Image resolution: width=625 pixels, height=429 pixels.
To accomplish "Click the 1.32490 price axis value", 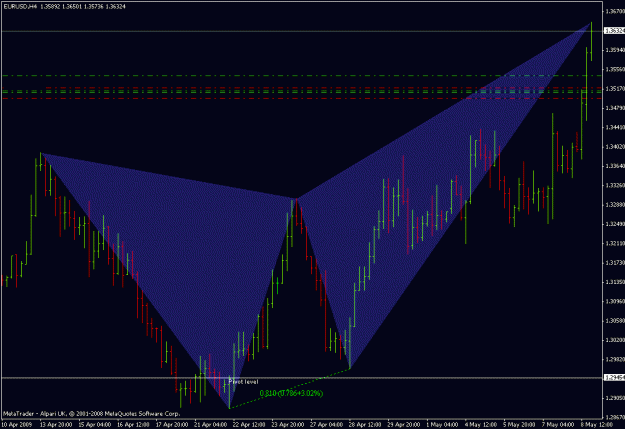I will click(615, 224).
